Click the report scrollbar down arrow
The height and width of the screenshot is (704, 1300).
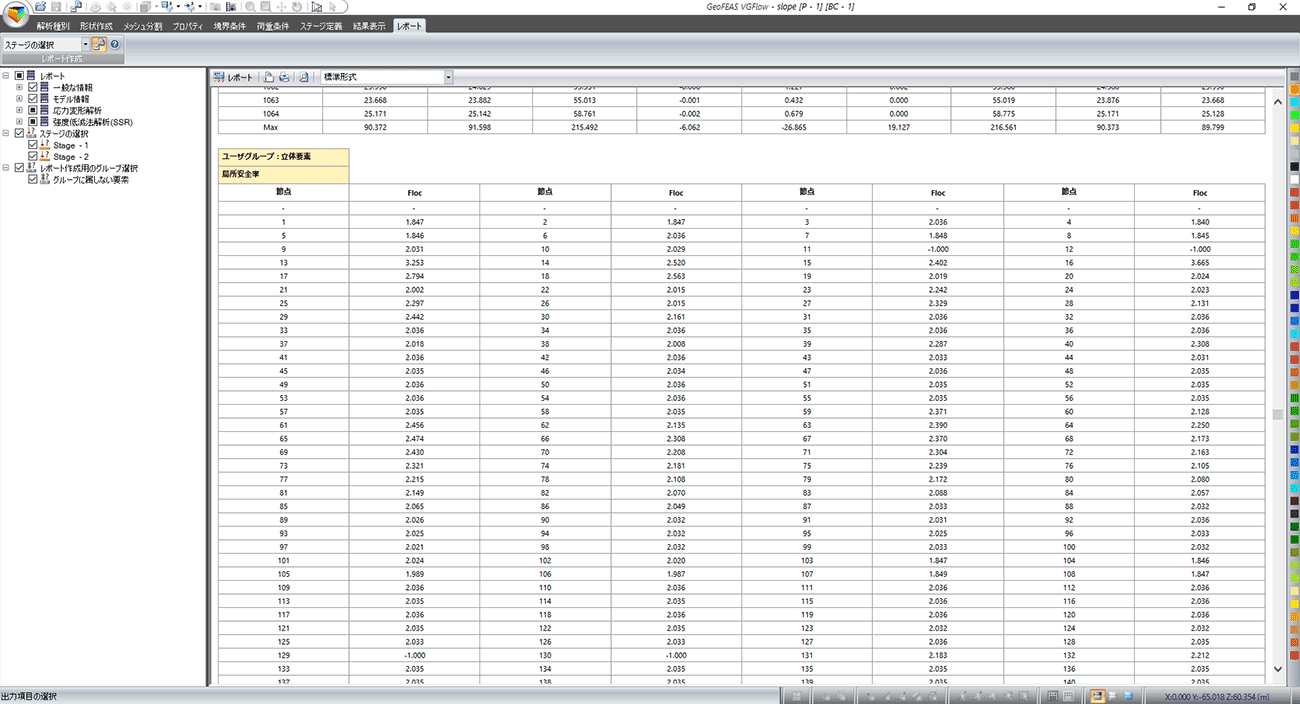click(1277, 668)
